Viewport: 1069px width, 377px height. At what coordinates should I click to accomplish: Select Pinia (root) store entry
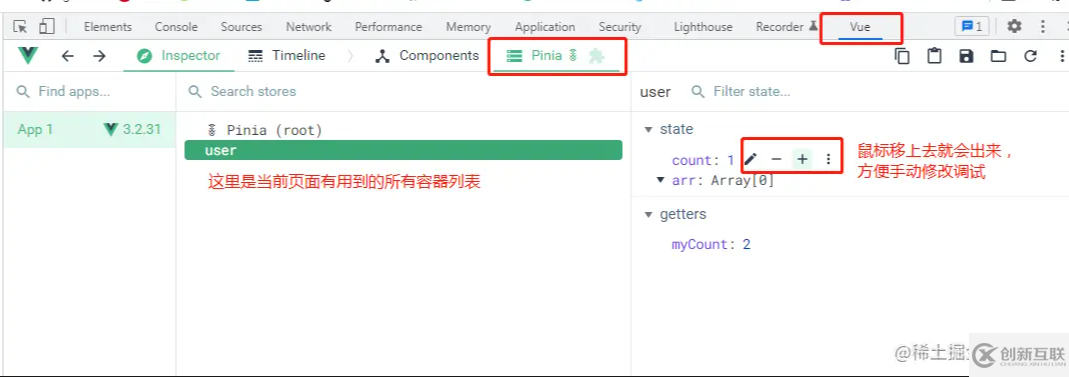click(x=402, y=130)
